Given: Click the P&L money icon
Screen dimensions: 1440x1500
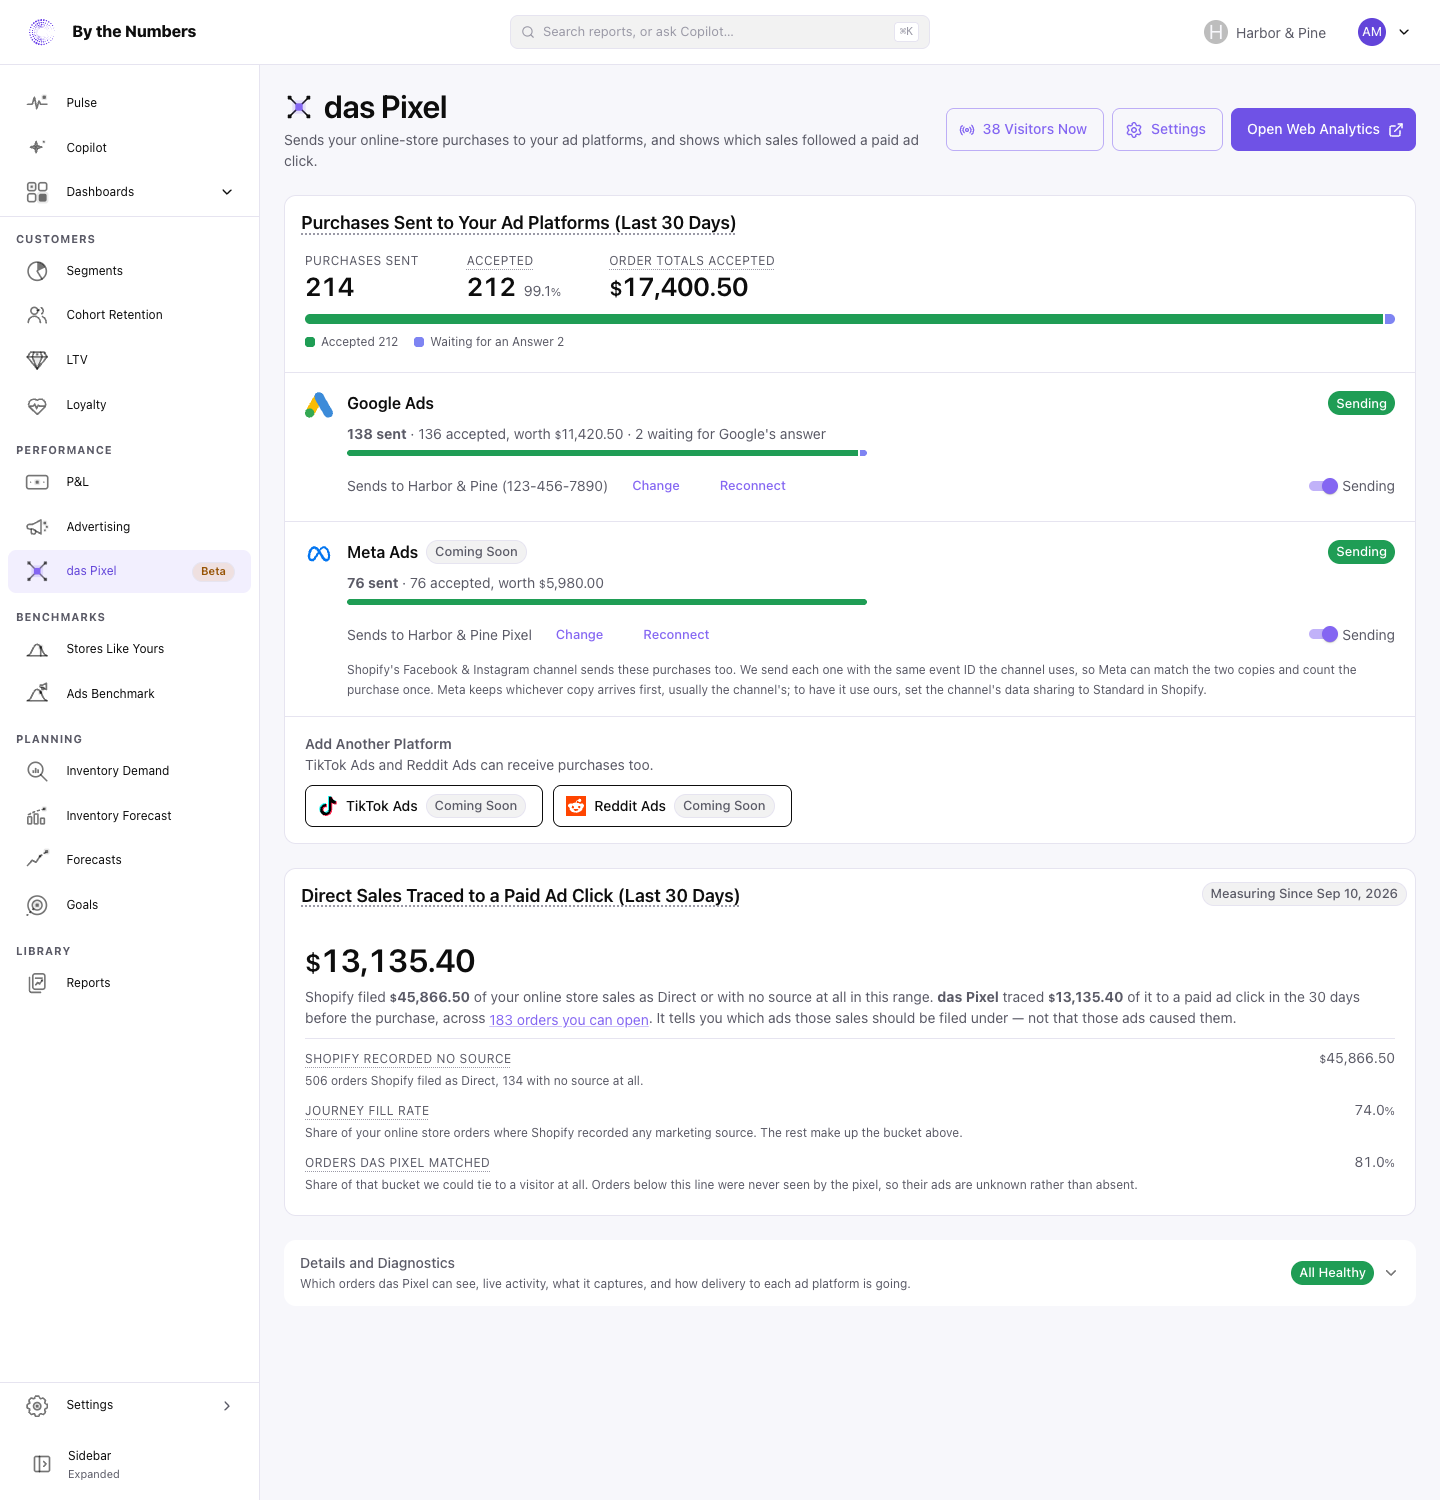Looking at the screenshot, I should [x=37, y=482].
